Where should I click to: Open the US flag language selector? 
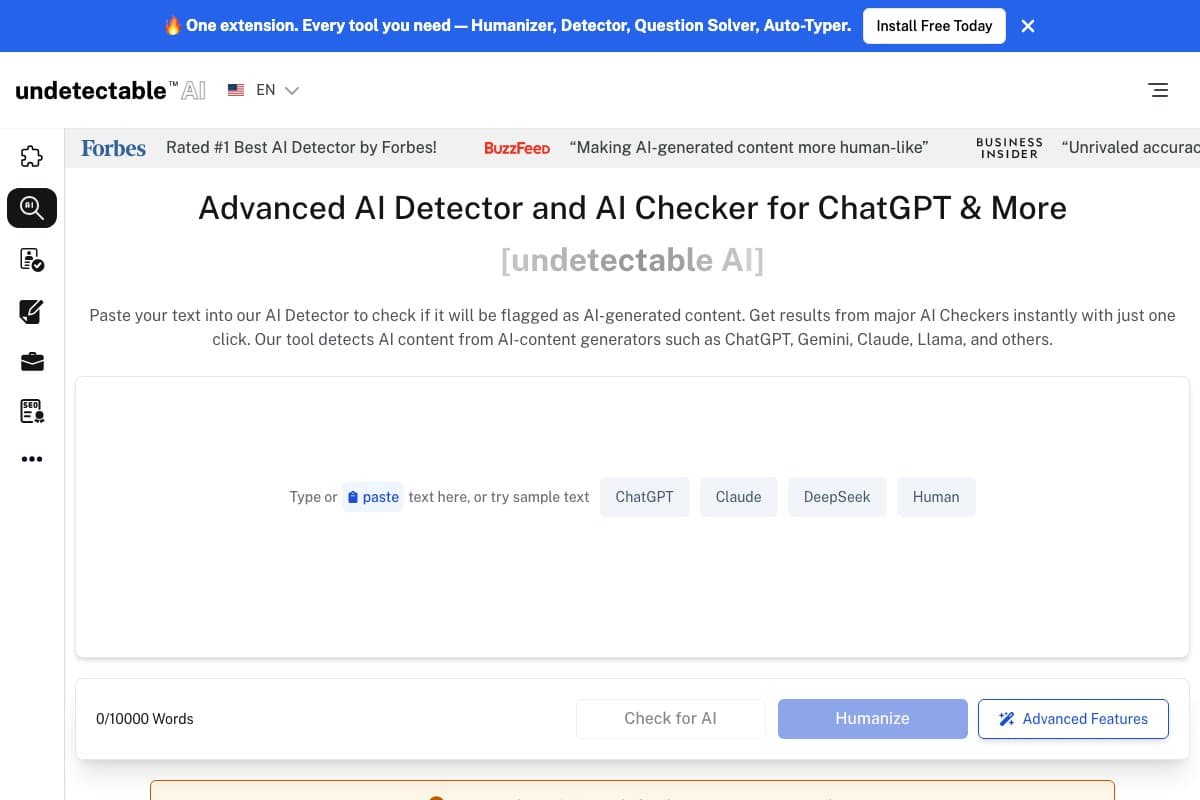pyautogui.click(x=236, y=89)
